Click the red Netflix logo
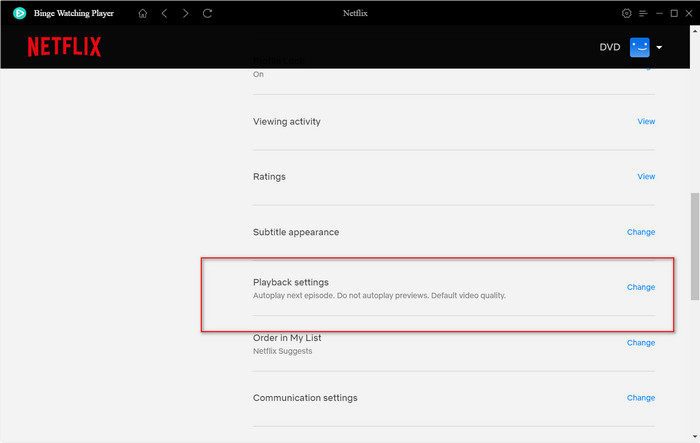The width and height of the screenshot is (700, 443). click(x=64, y=47)
